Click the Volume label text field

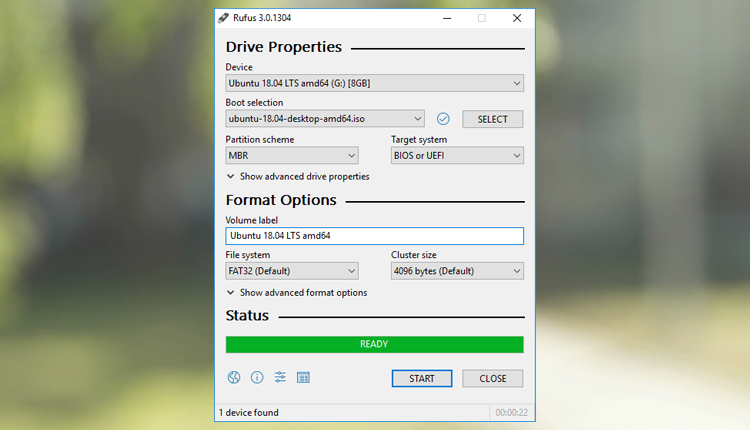(x=375, y=236)
